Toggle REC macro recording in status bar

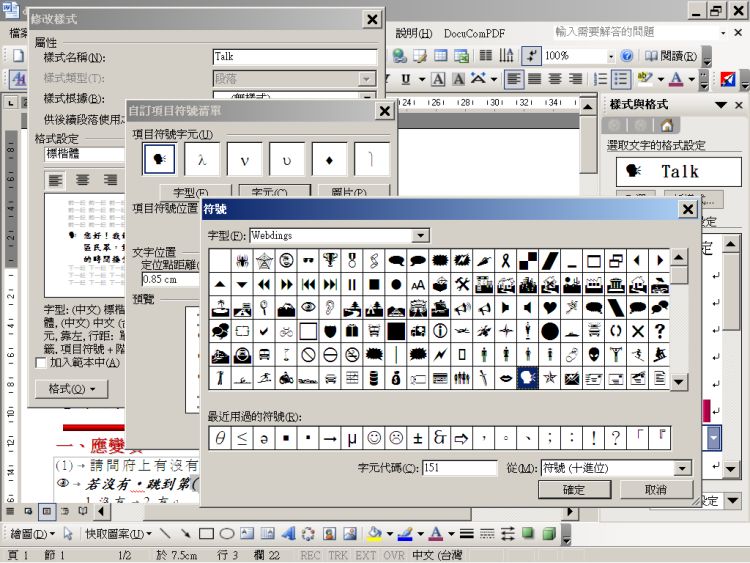coord(310,555)
